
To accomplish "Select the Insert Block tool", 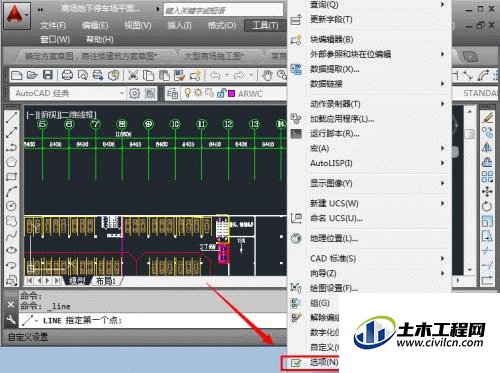I will [11, 280].
